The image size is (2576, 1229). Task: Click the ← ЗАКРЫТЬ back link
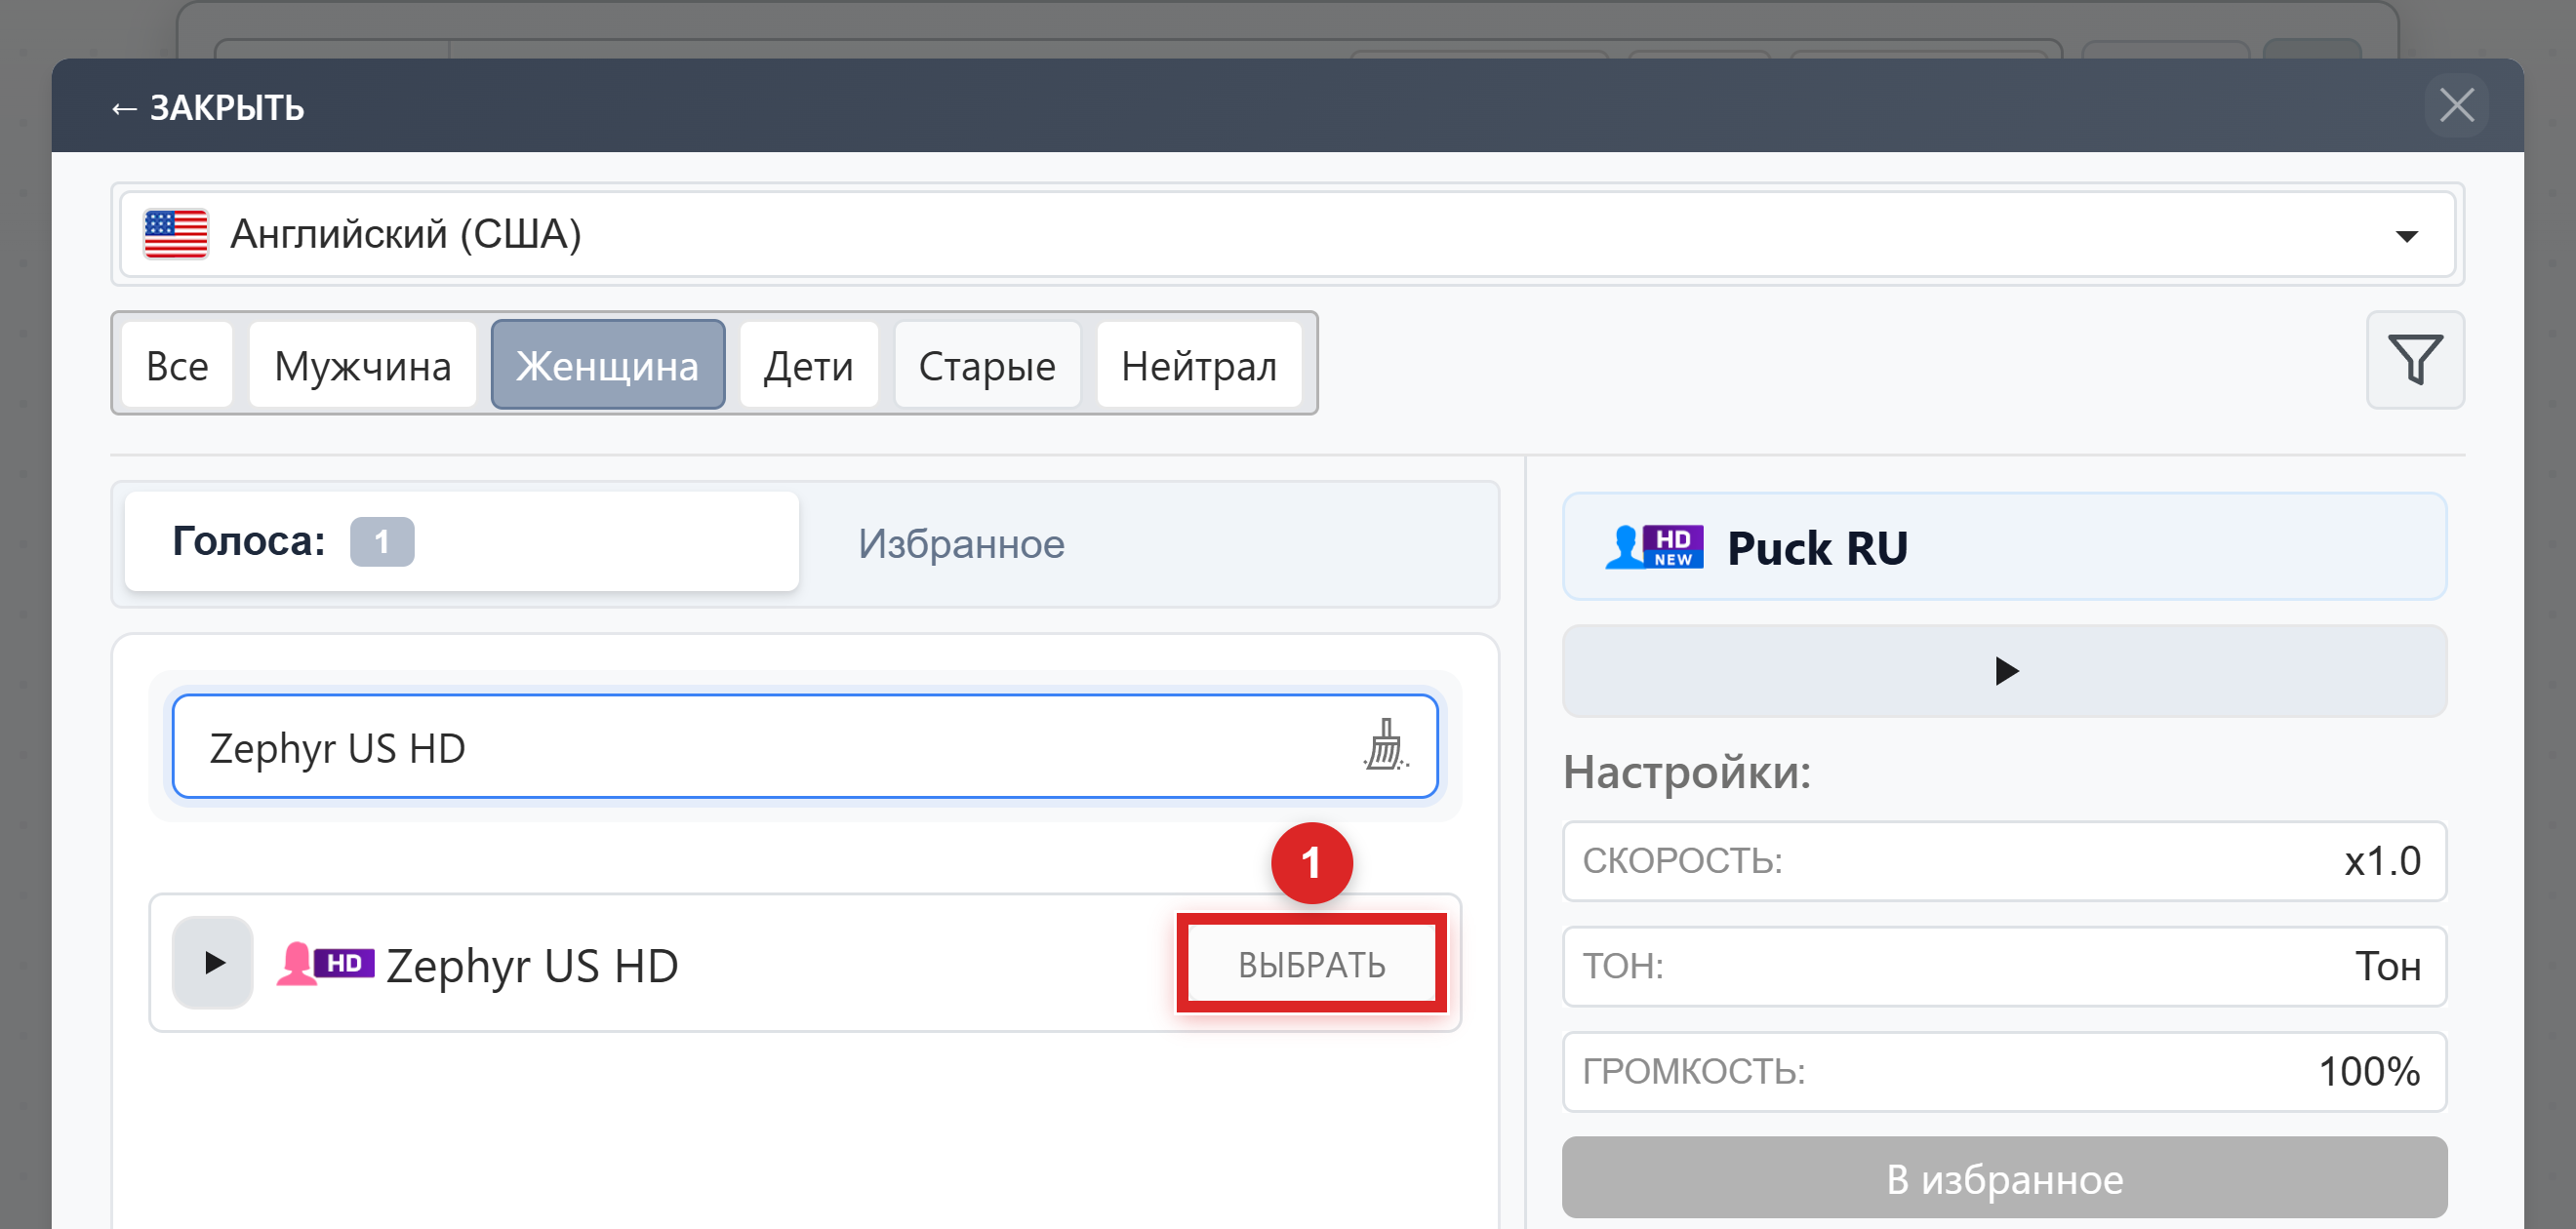(x=207, y=107)
